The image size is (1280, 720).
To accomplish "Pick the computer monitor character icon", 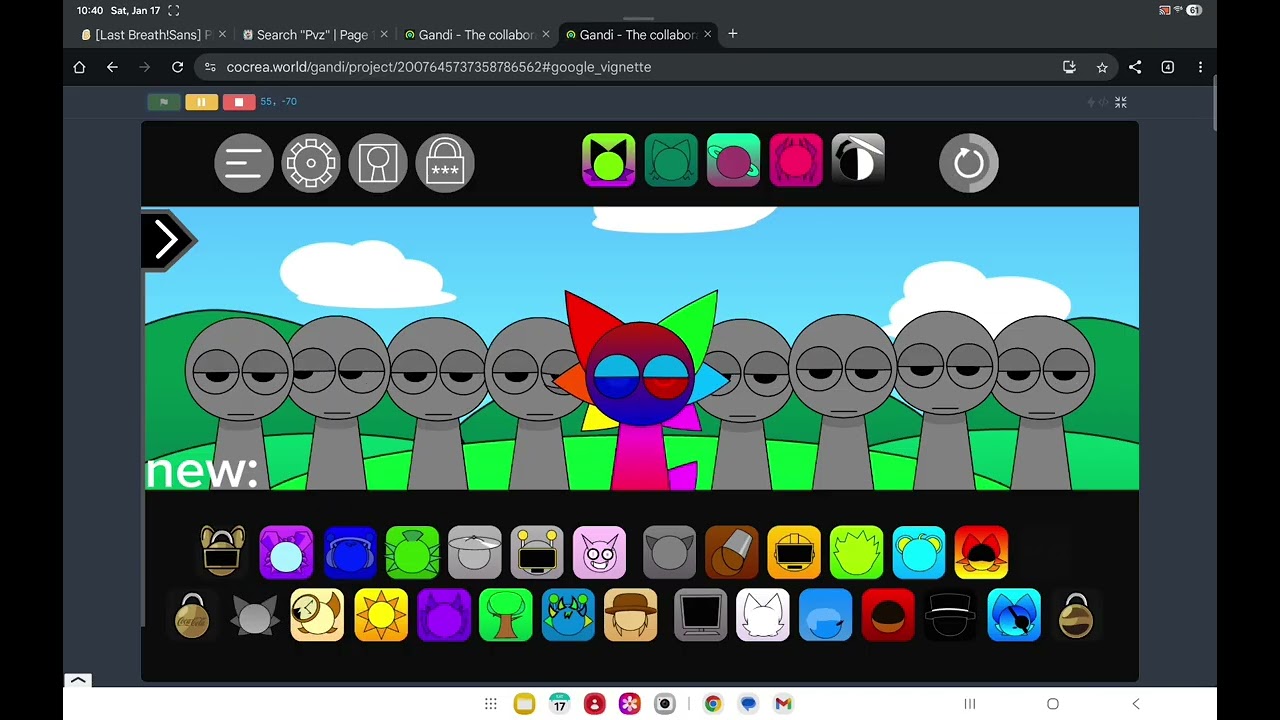I will pyautogui.click(x=701, y=615).
